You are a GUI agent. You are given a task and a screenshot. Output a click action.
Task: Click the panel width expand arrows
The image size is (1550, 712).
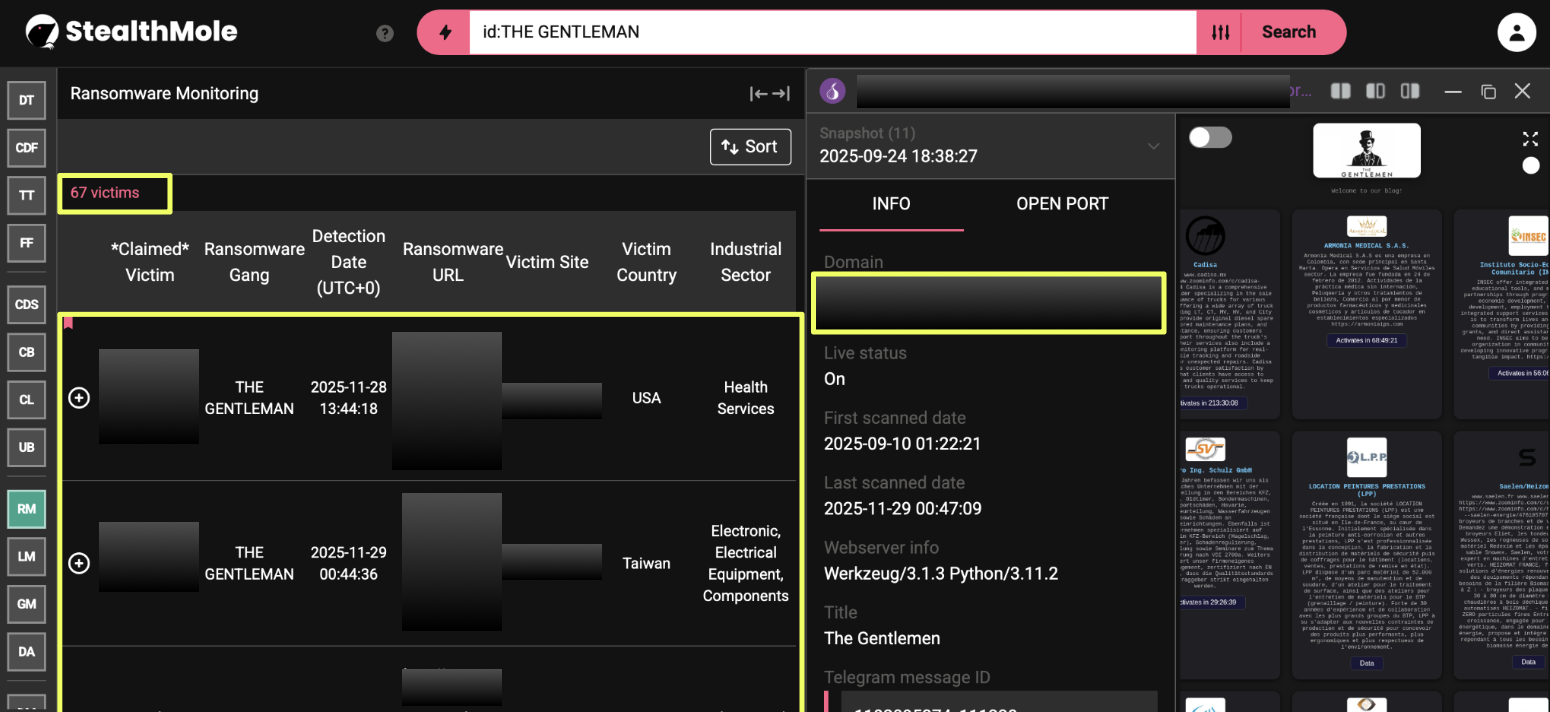[770, 94]
